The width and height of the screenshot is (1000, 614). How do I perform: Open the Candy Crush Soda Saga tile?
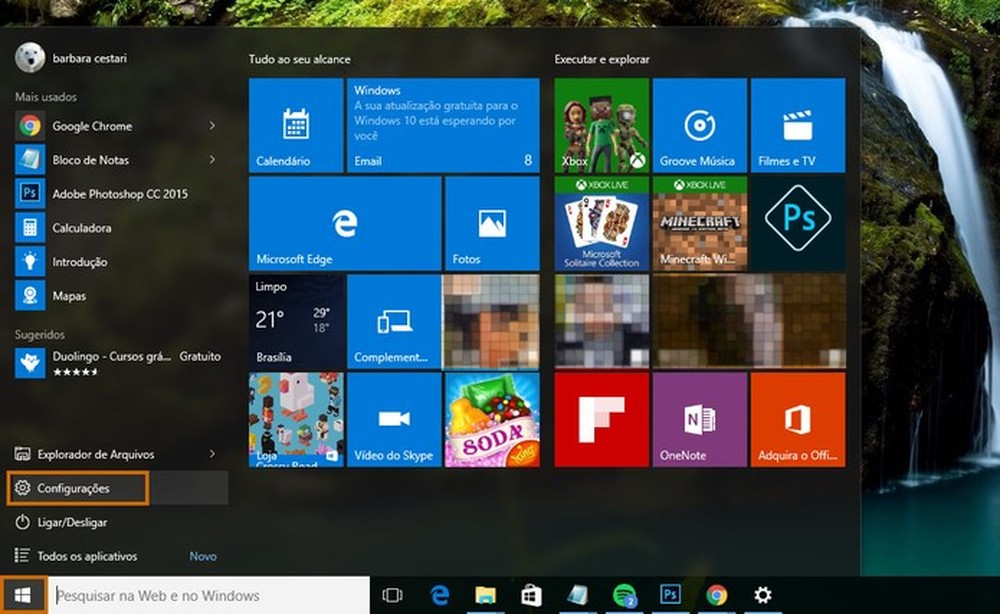click(x=492, y=418)
